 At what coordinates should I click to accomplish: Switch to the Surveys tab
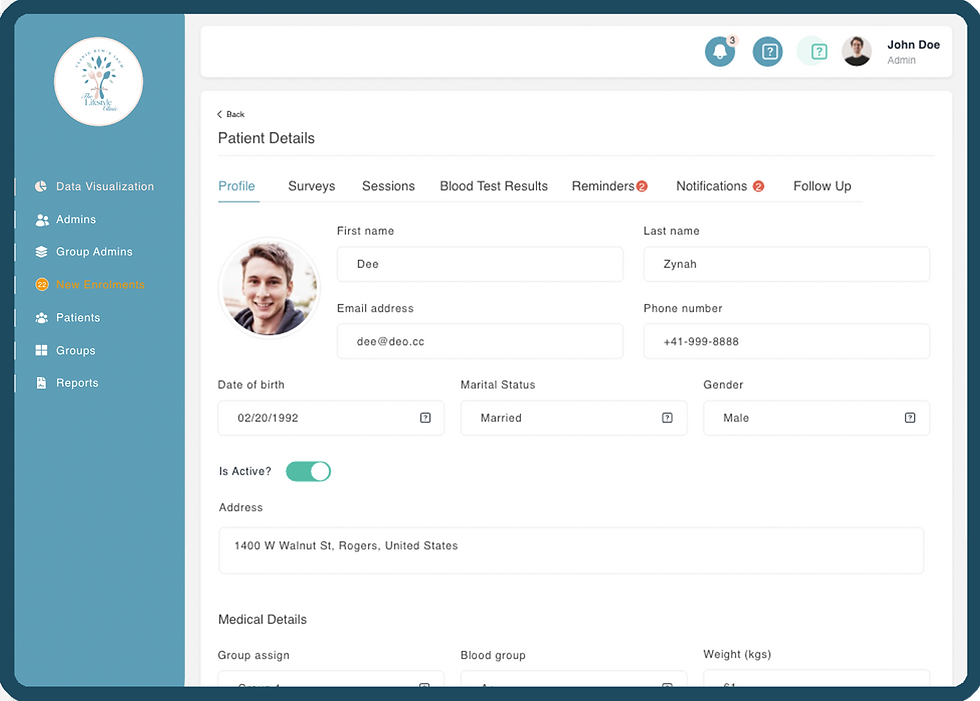[311, 186]
